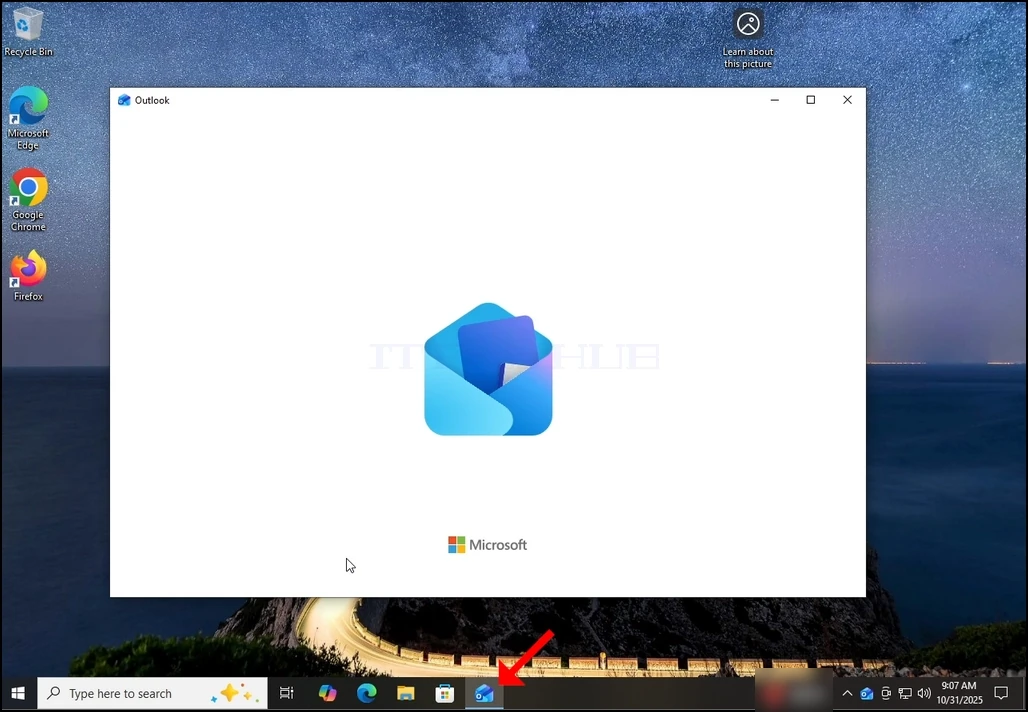Viewport: 1028px width, 712px height.
Task: Launch Copilot from the taskbar
Action: (x=327, y=693)
